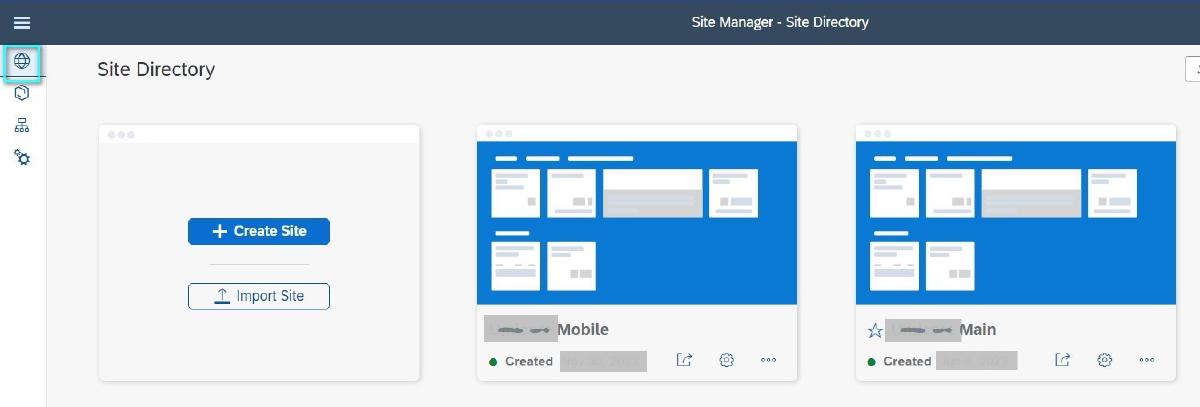
Task: Click the Site Directory page heading
Action: [x=156, y=70]
